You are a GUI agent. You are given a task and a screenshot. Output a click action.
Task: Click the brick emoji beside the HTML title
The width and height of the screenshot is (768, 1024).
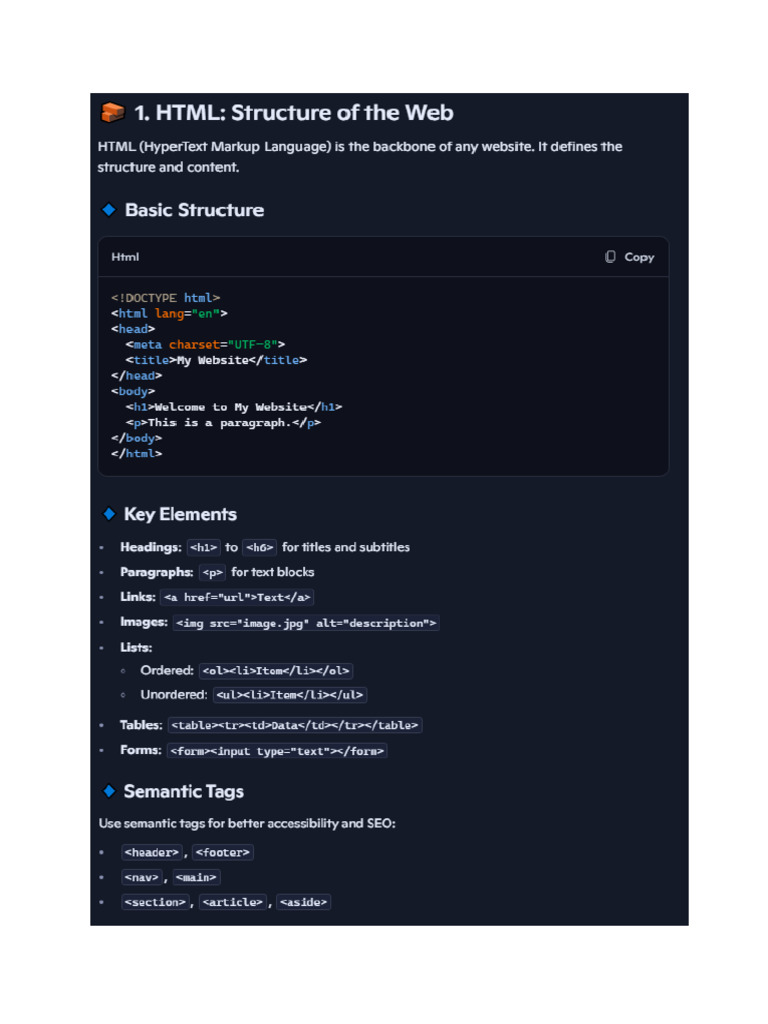pos(113,113)
